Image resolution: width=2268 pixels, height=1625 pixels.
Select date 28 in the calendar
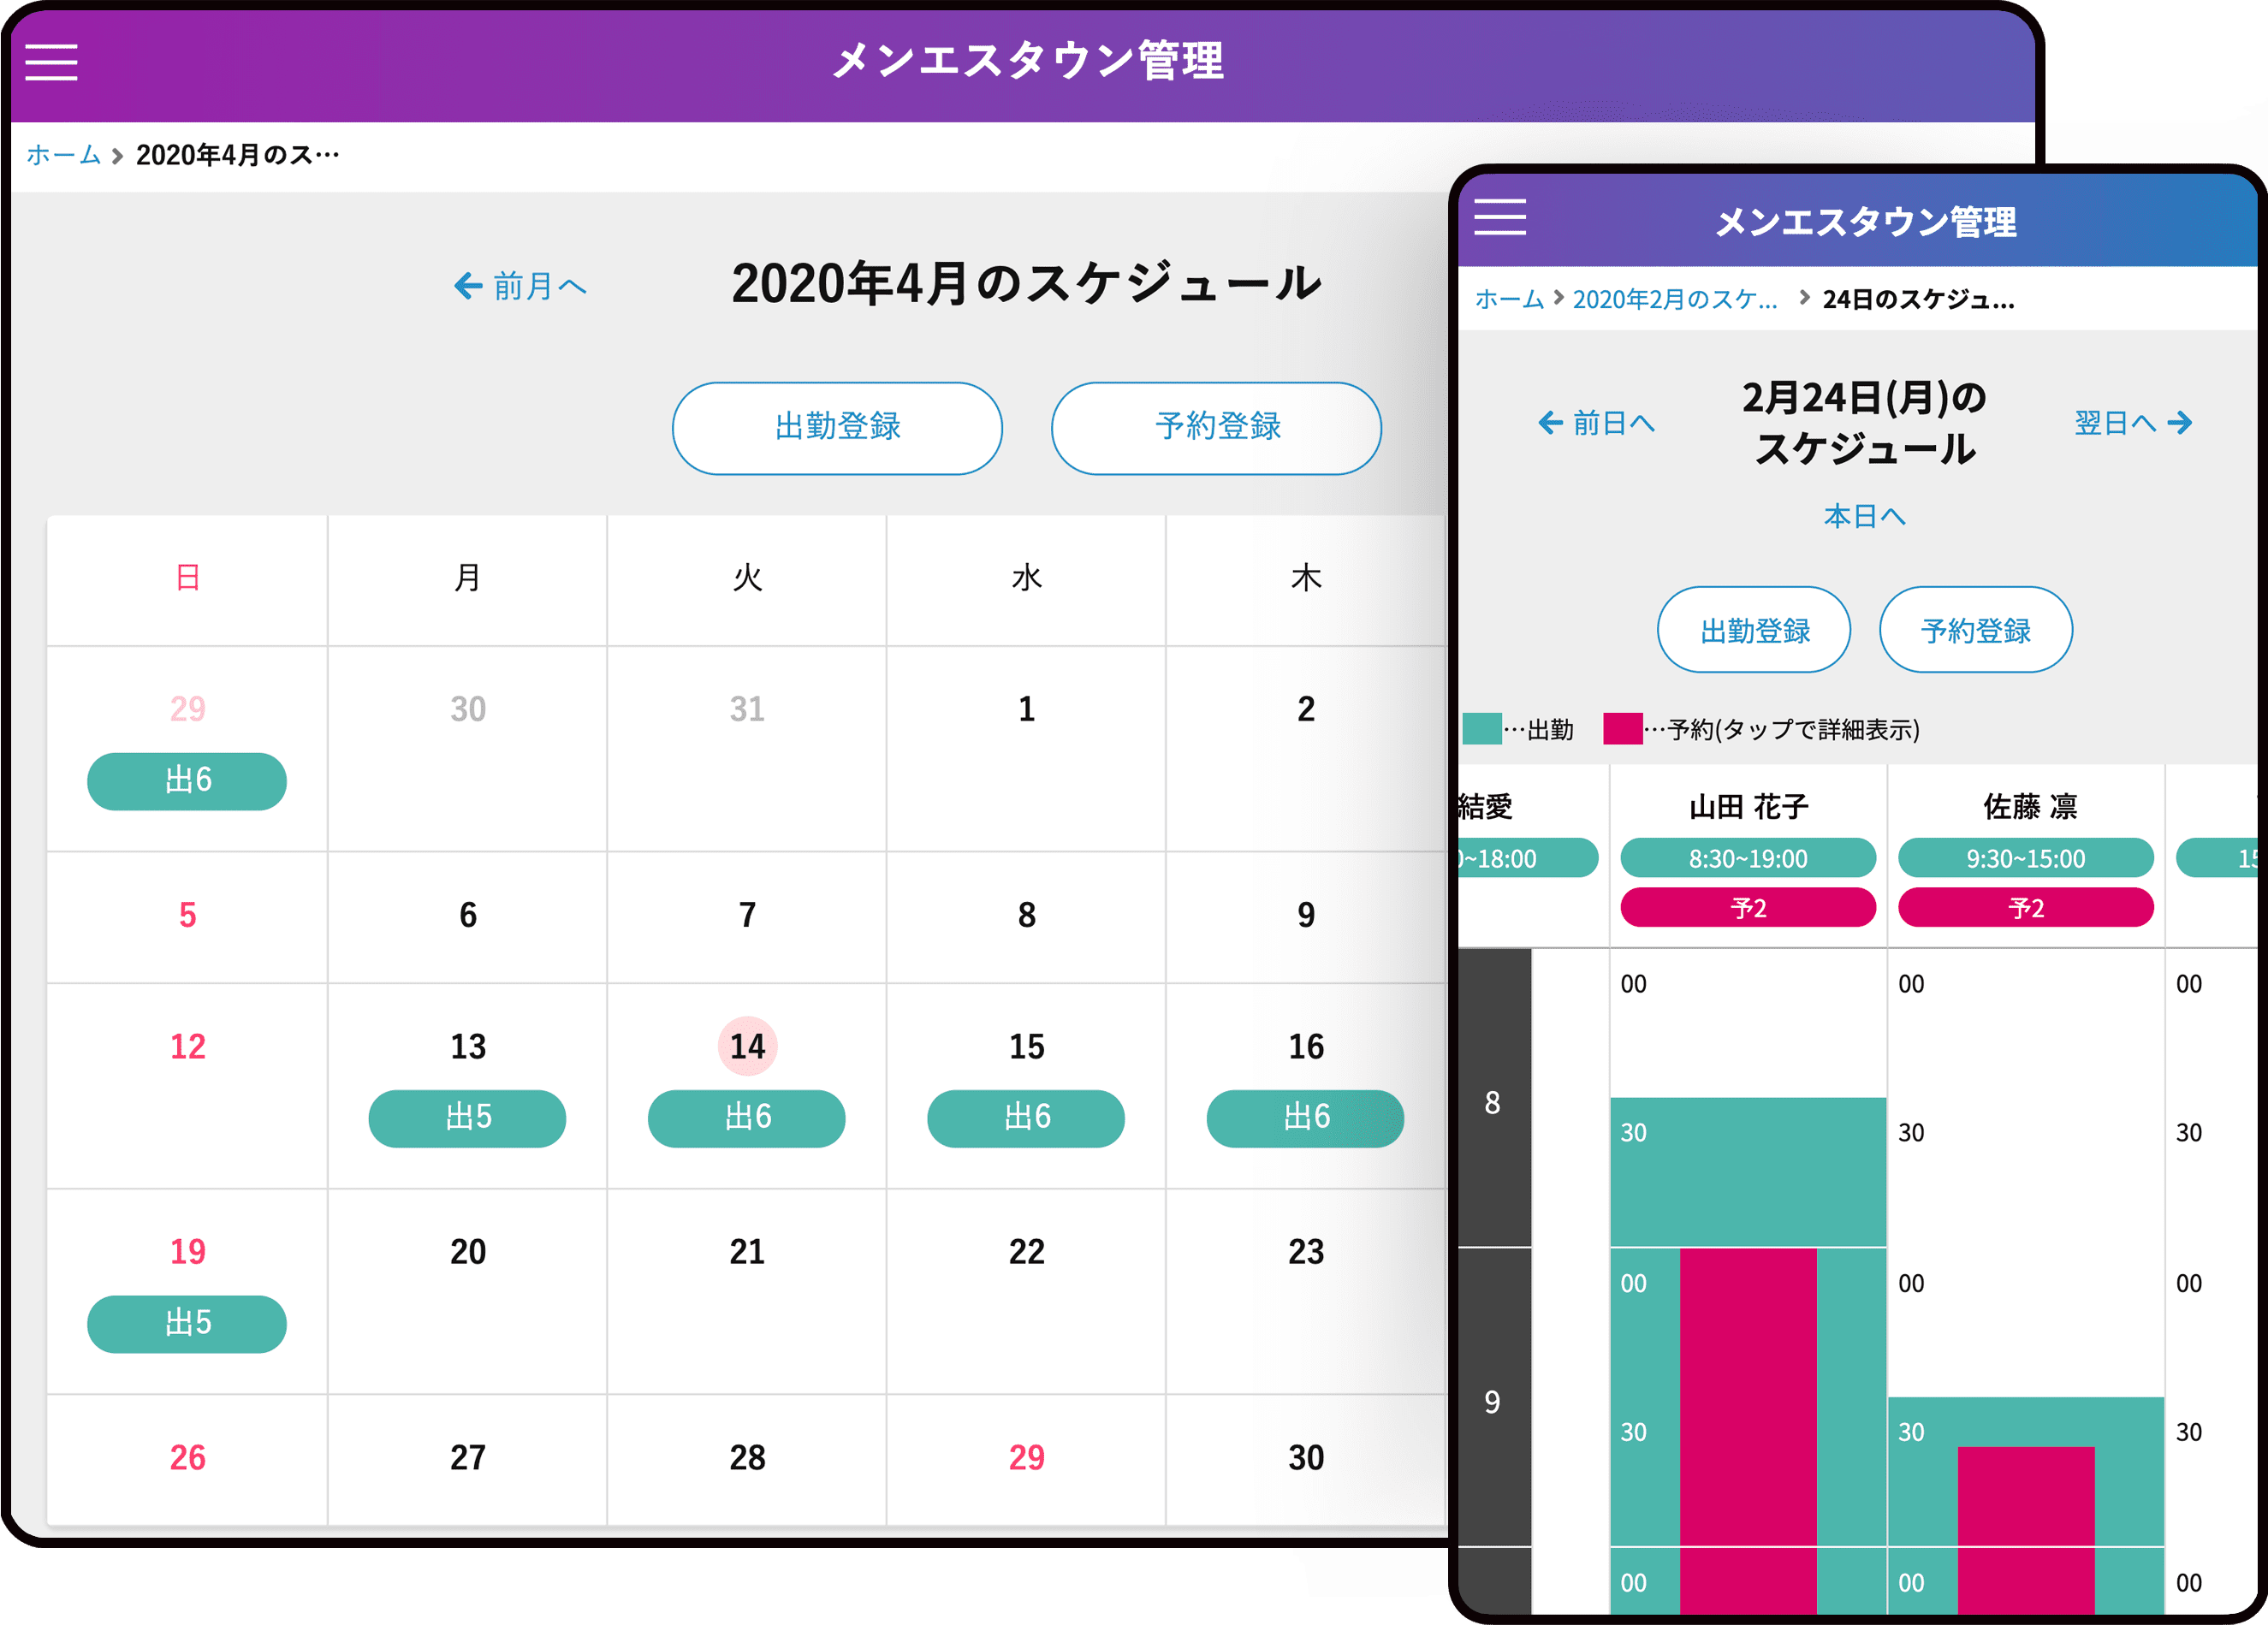747,1458
